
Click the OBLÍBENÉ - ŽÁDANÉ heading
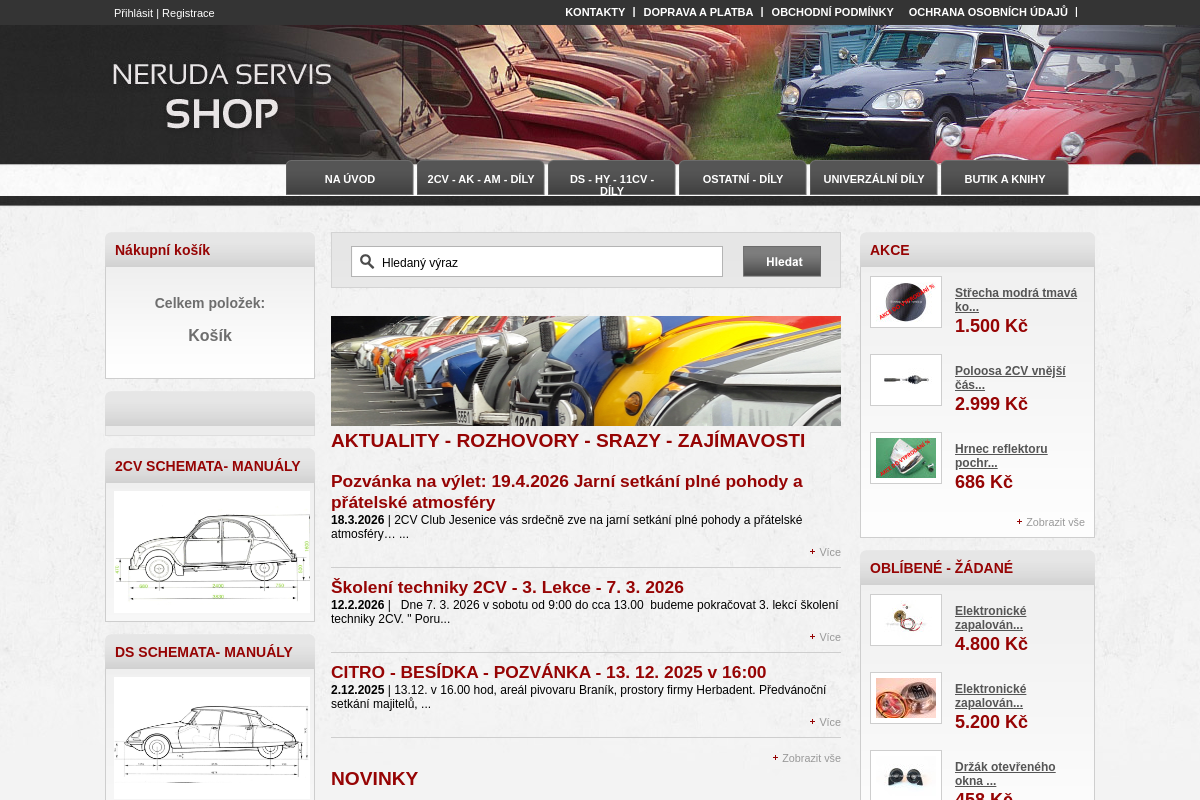(x=941, y=568)
